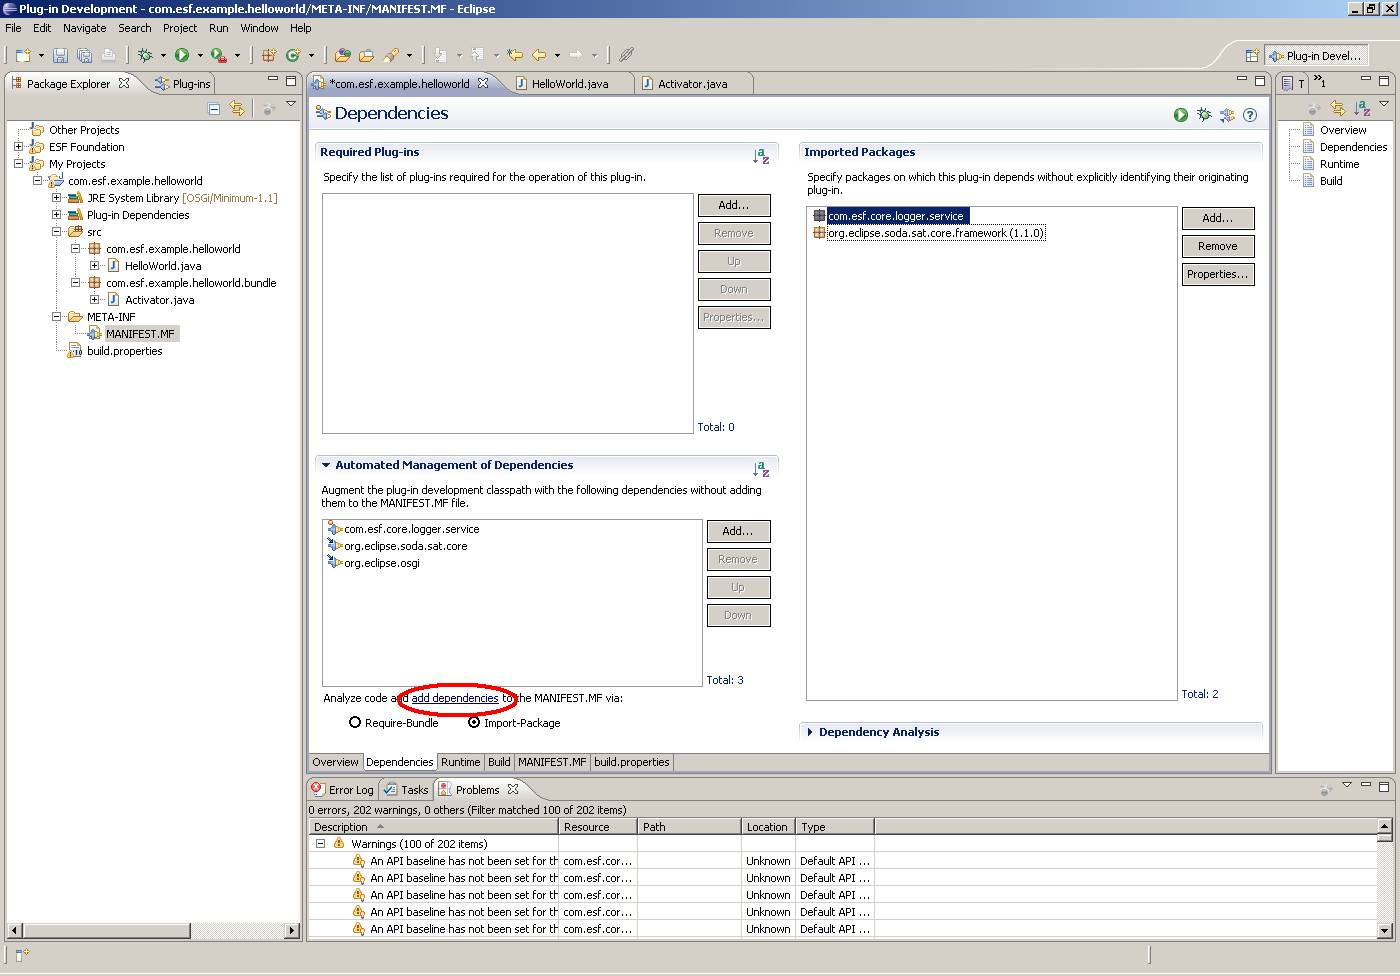Open the Navigate menu
This screenshot has width=1400, height=976.
pos(84,28)
